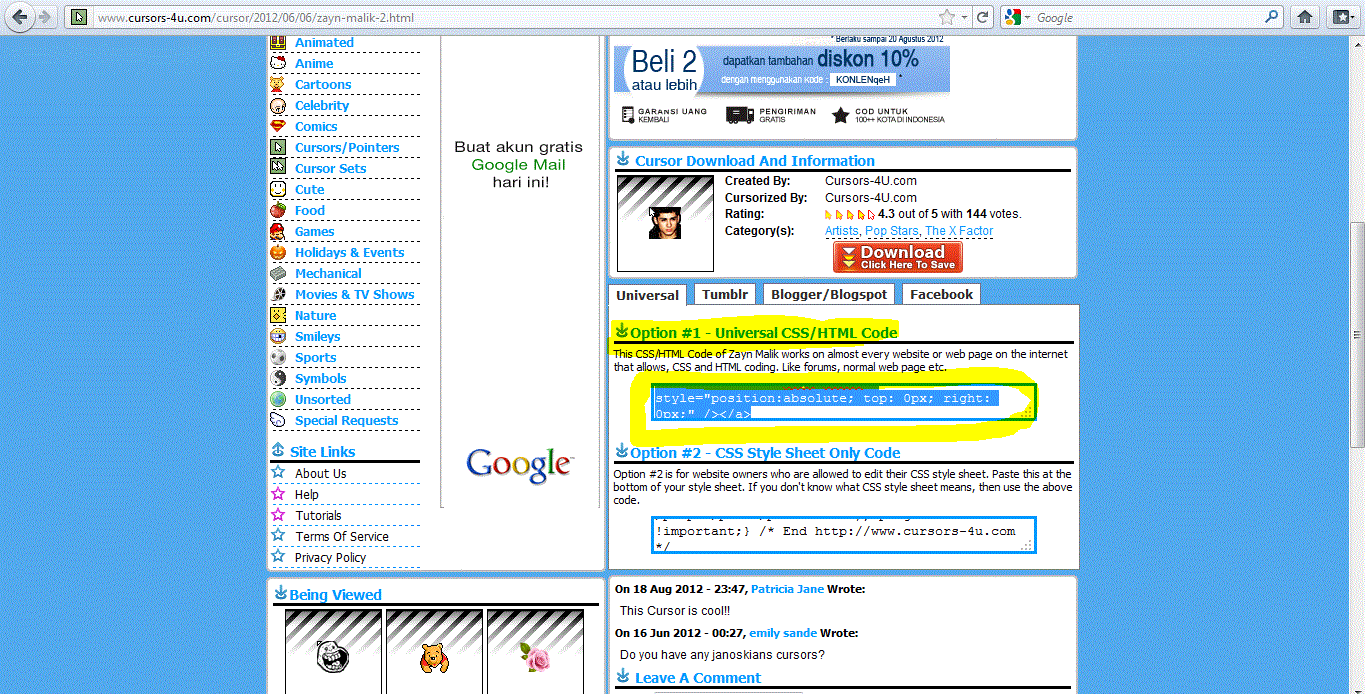1365x694 pixels.
Task: Click the Zayn Malik cursor preview
Action: click(665, 223)
